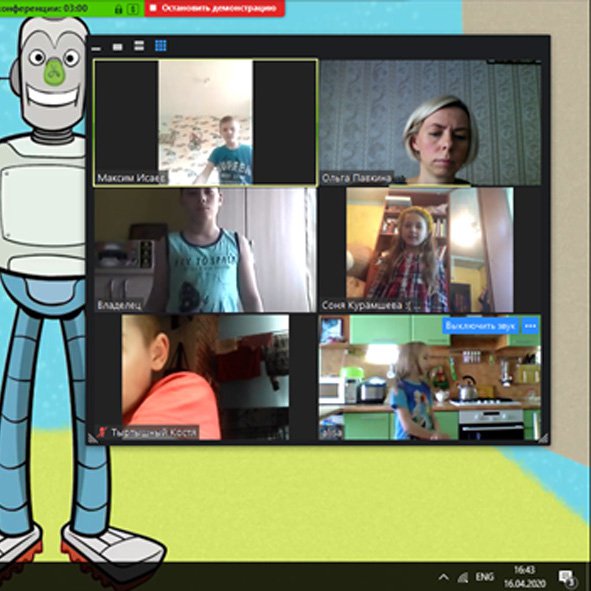Select Максим Исаев video tile
591x591 pixels.
[205, 122]
